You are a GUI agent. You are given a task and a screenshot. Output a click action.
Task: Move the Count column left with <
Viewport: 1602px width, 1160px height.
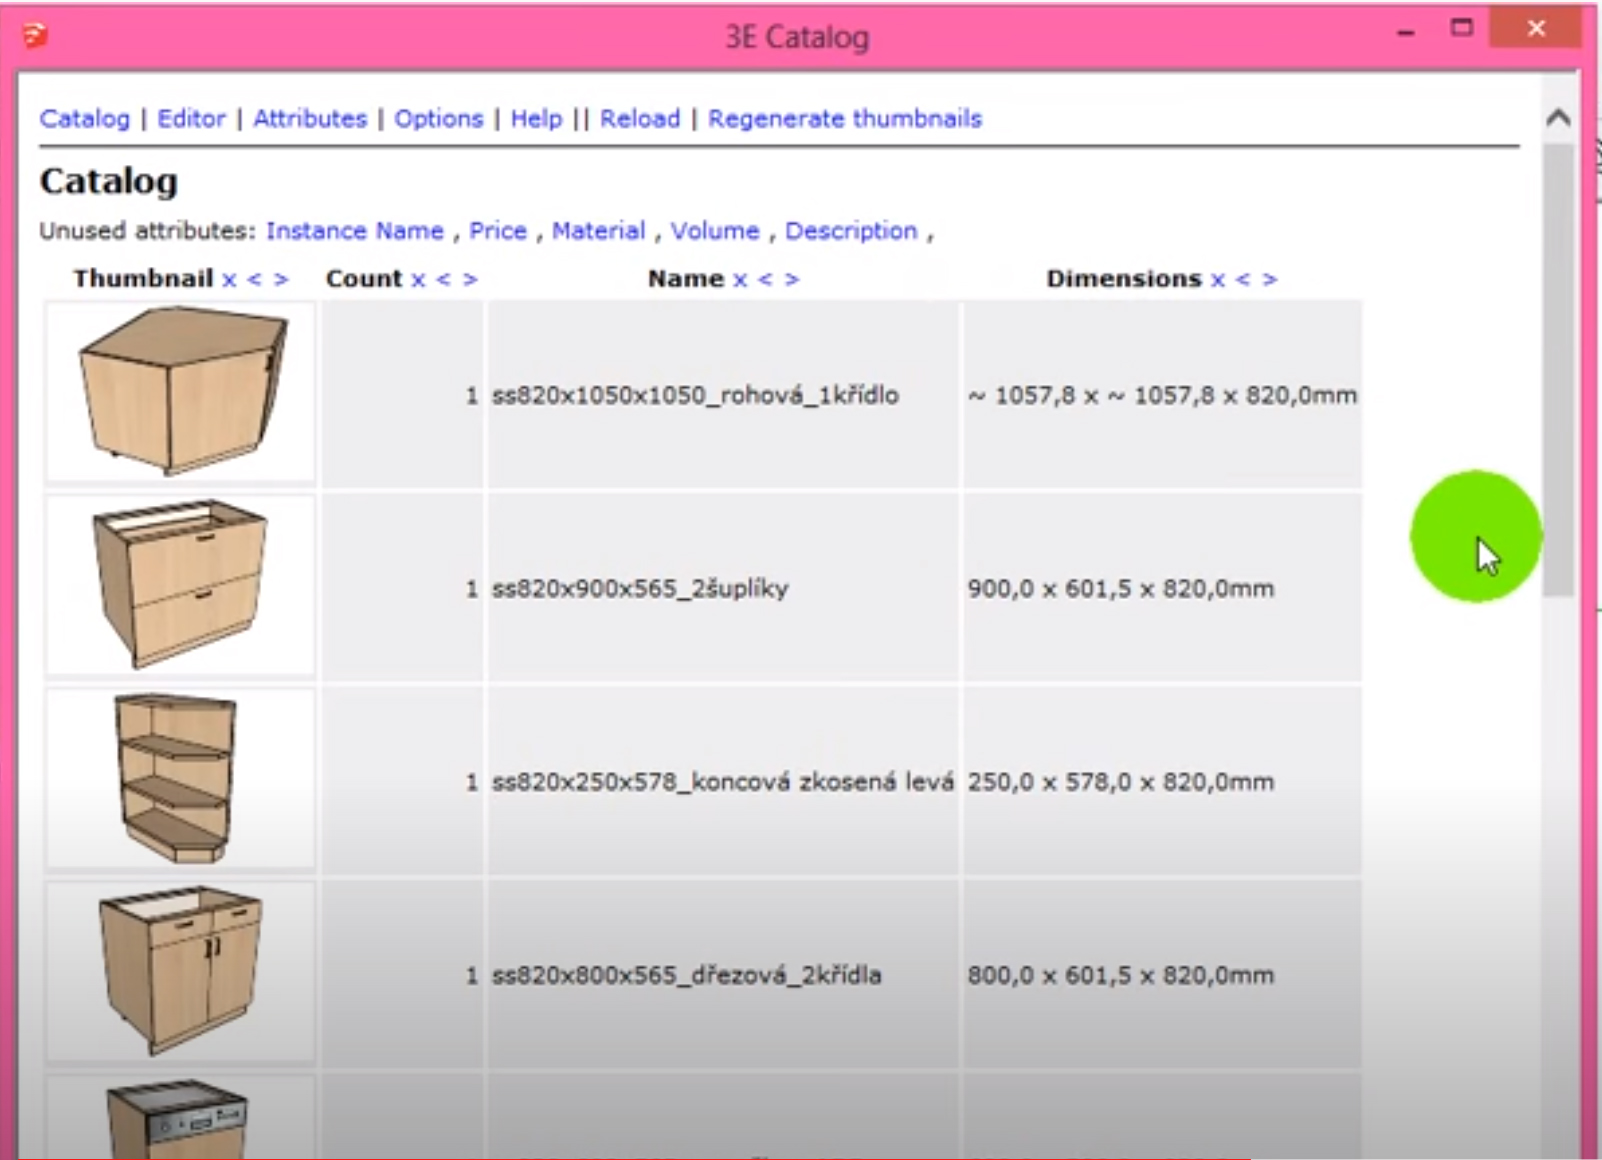[x=443, y=280]
